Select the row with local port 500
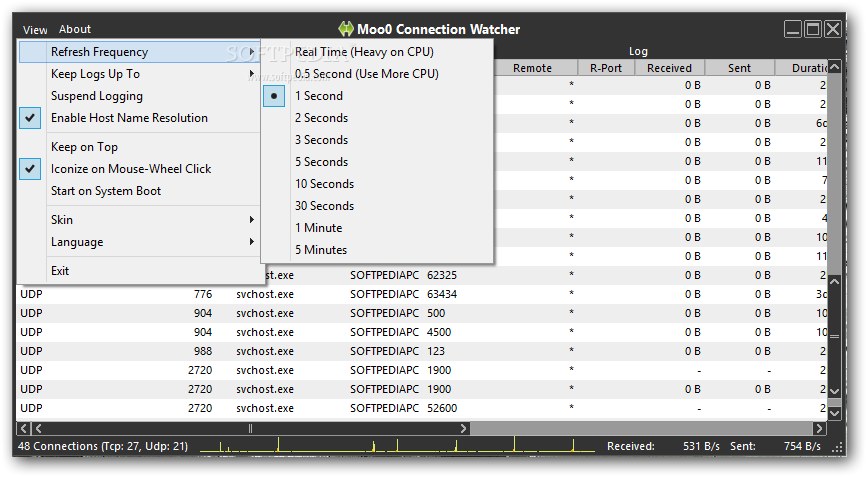Screen dimensions: 867x477 click(x=422, y=313)
